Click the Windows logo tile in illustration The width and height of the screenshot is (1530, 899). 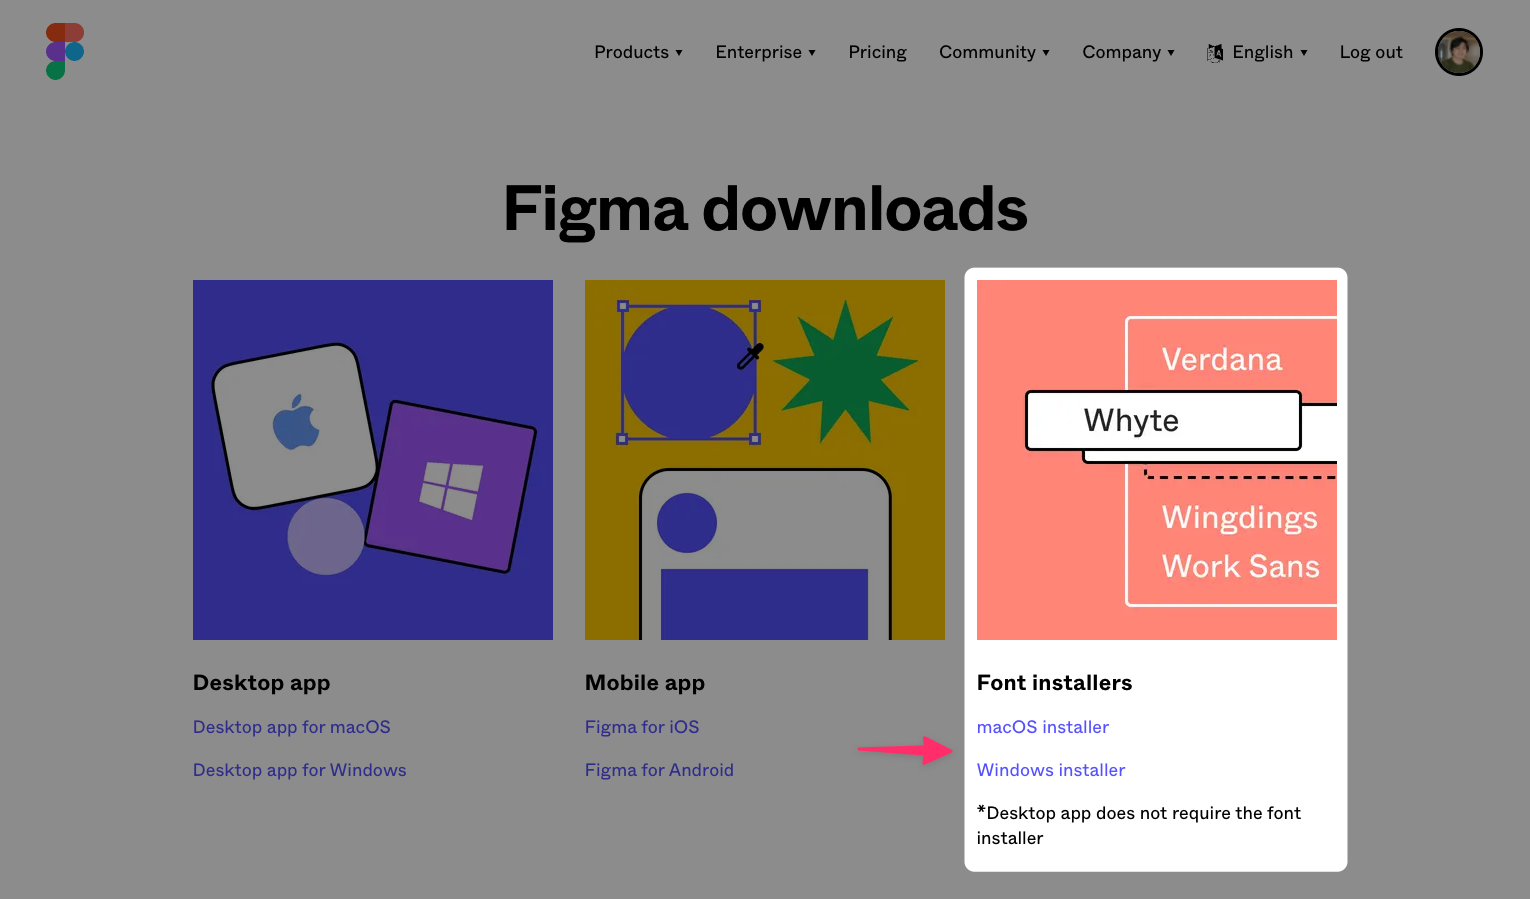[451, 487]
